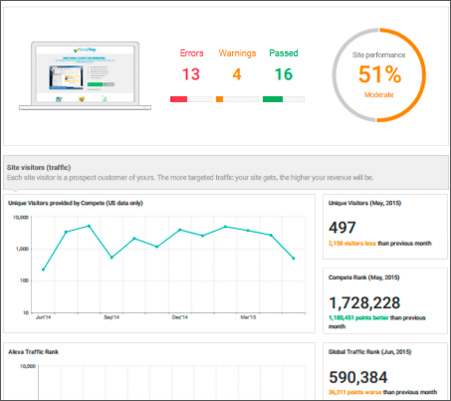This screenshot has width=451, height=401.
Task: Click the Unique Visitors (May, 2015) title
Action: pyautogui.click(x=365, y=203)
